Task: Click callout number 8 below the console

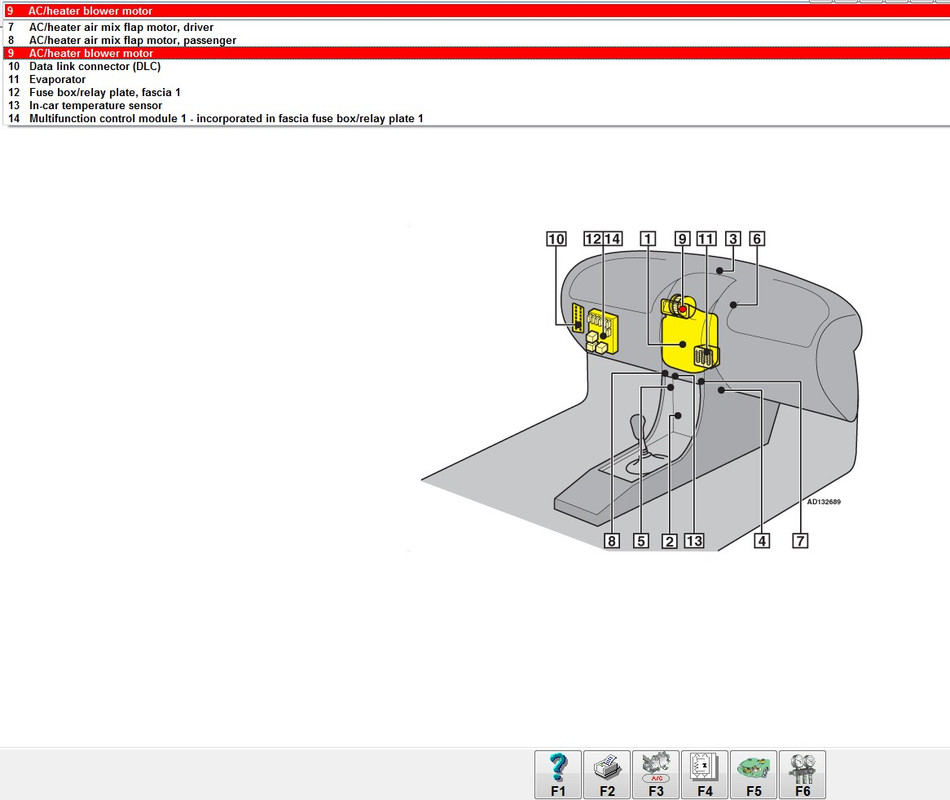Action: pos(612,541)
